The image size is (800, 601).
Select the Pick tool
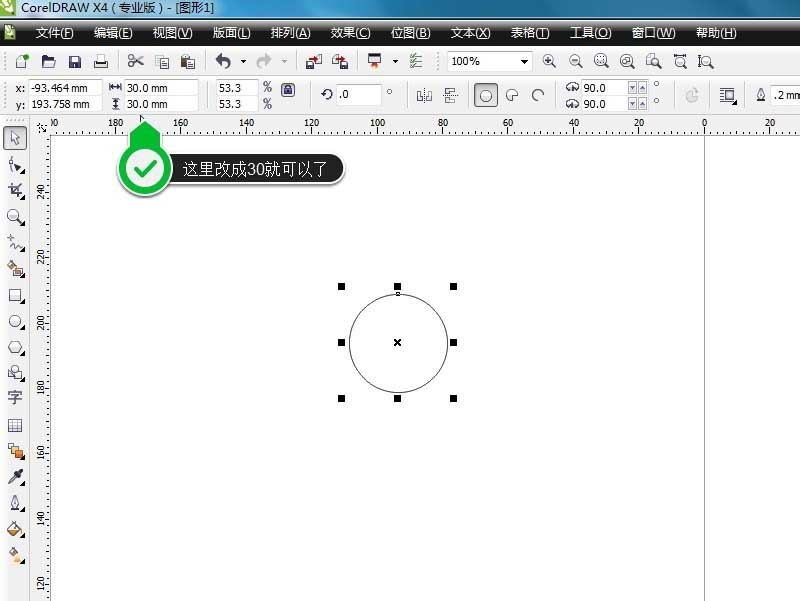pyautogui.click(x=14, y=138)
